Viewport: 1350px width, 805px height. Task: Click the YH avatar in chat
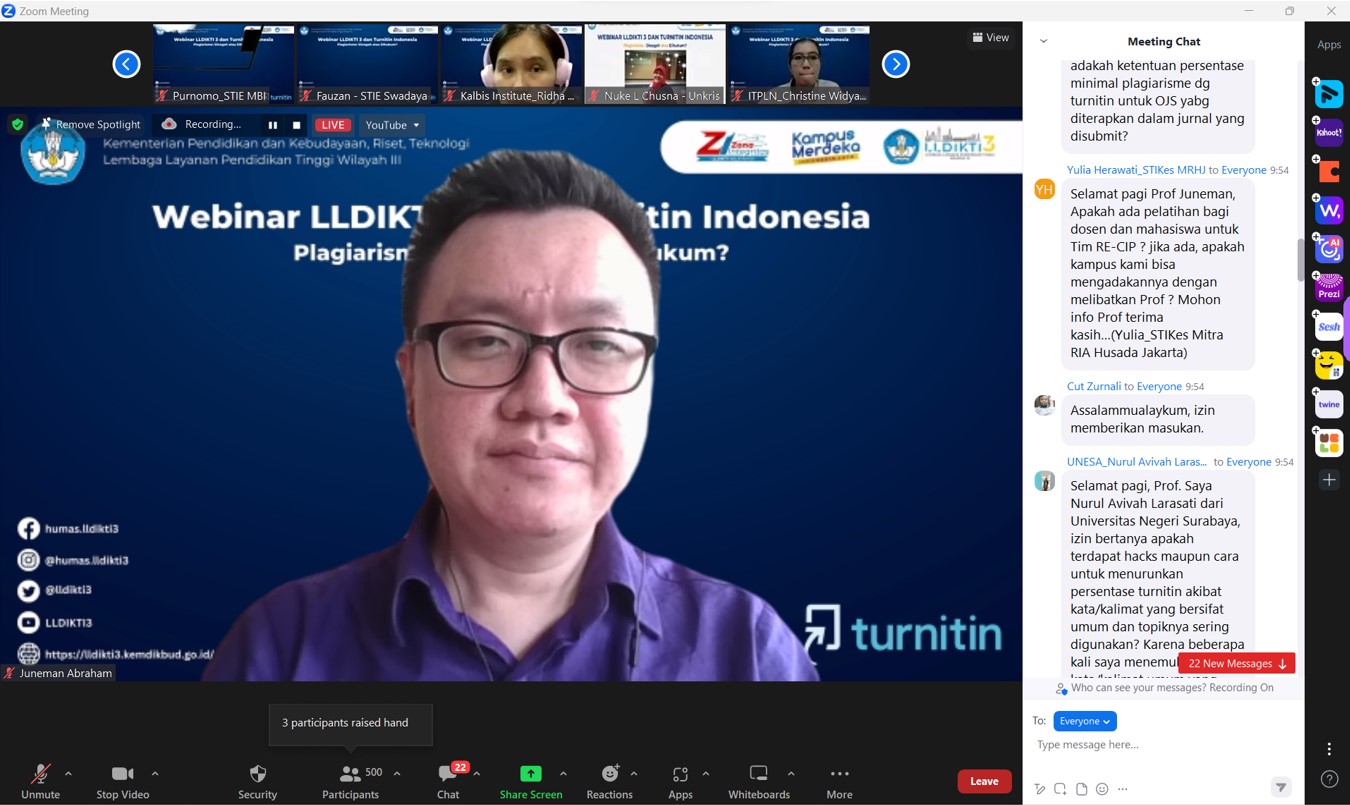click(x=1044, y=188)
